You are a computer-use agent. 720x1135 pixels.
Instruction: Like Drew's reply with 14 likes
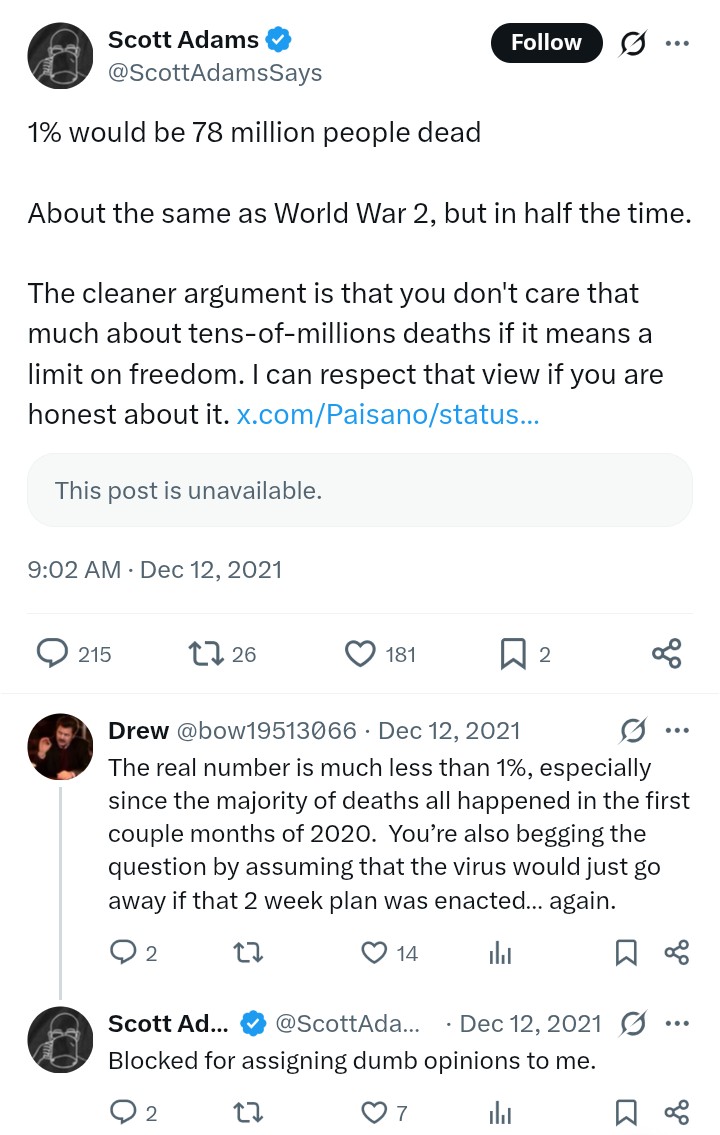pyautogui.click(x=374, y=953)
